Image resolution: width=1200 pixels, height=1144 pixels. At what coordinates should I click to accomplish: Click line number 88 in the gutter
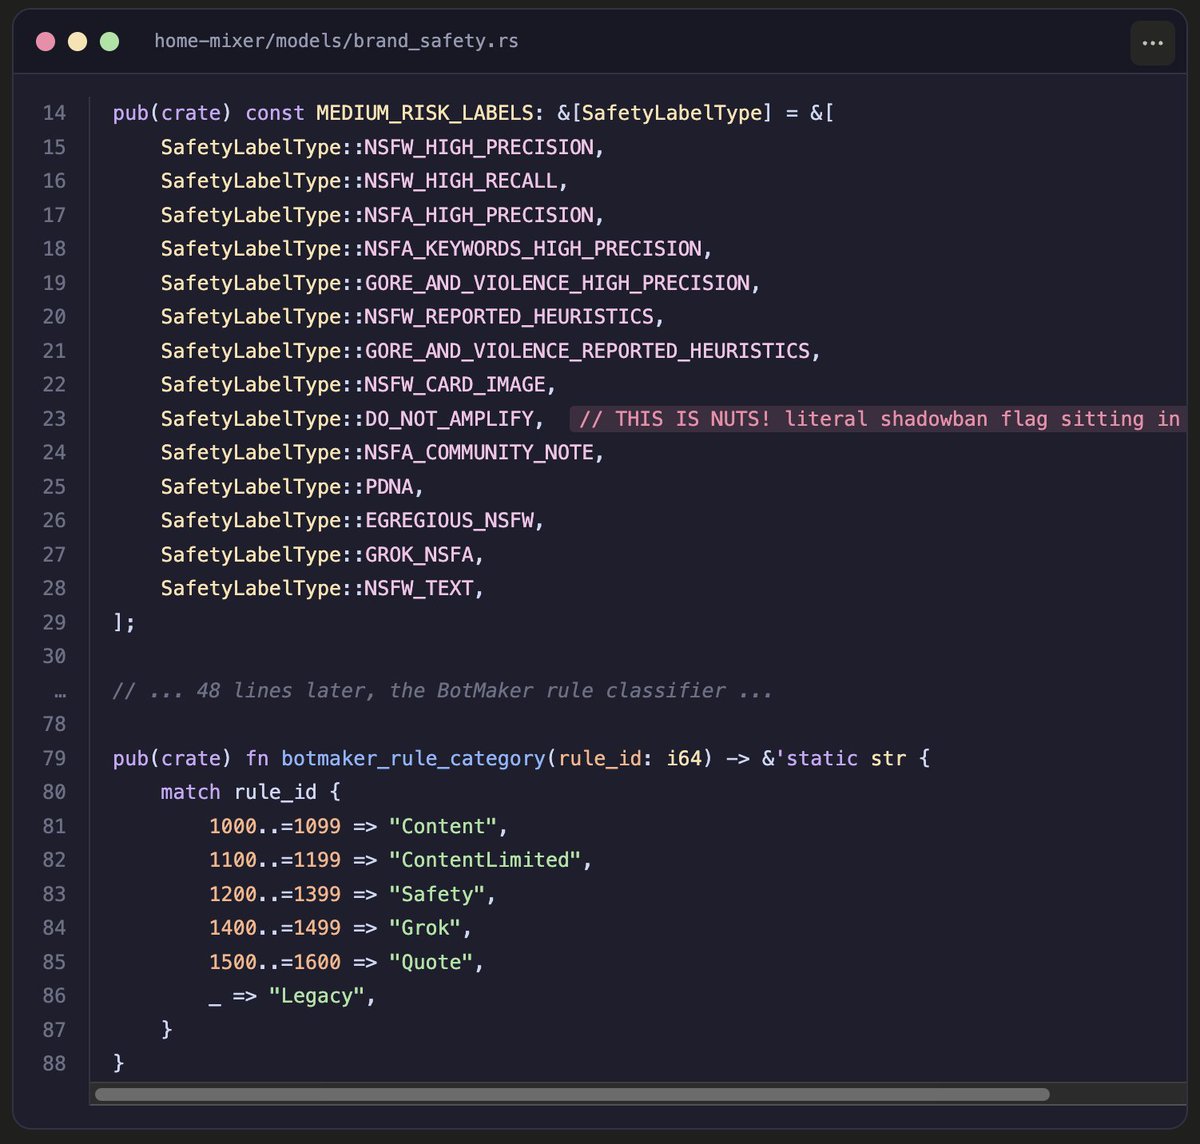pos(54,1063)
